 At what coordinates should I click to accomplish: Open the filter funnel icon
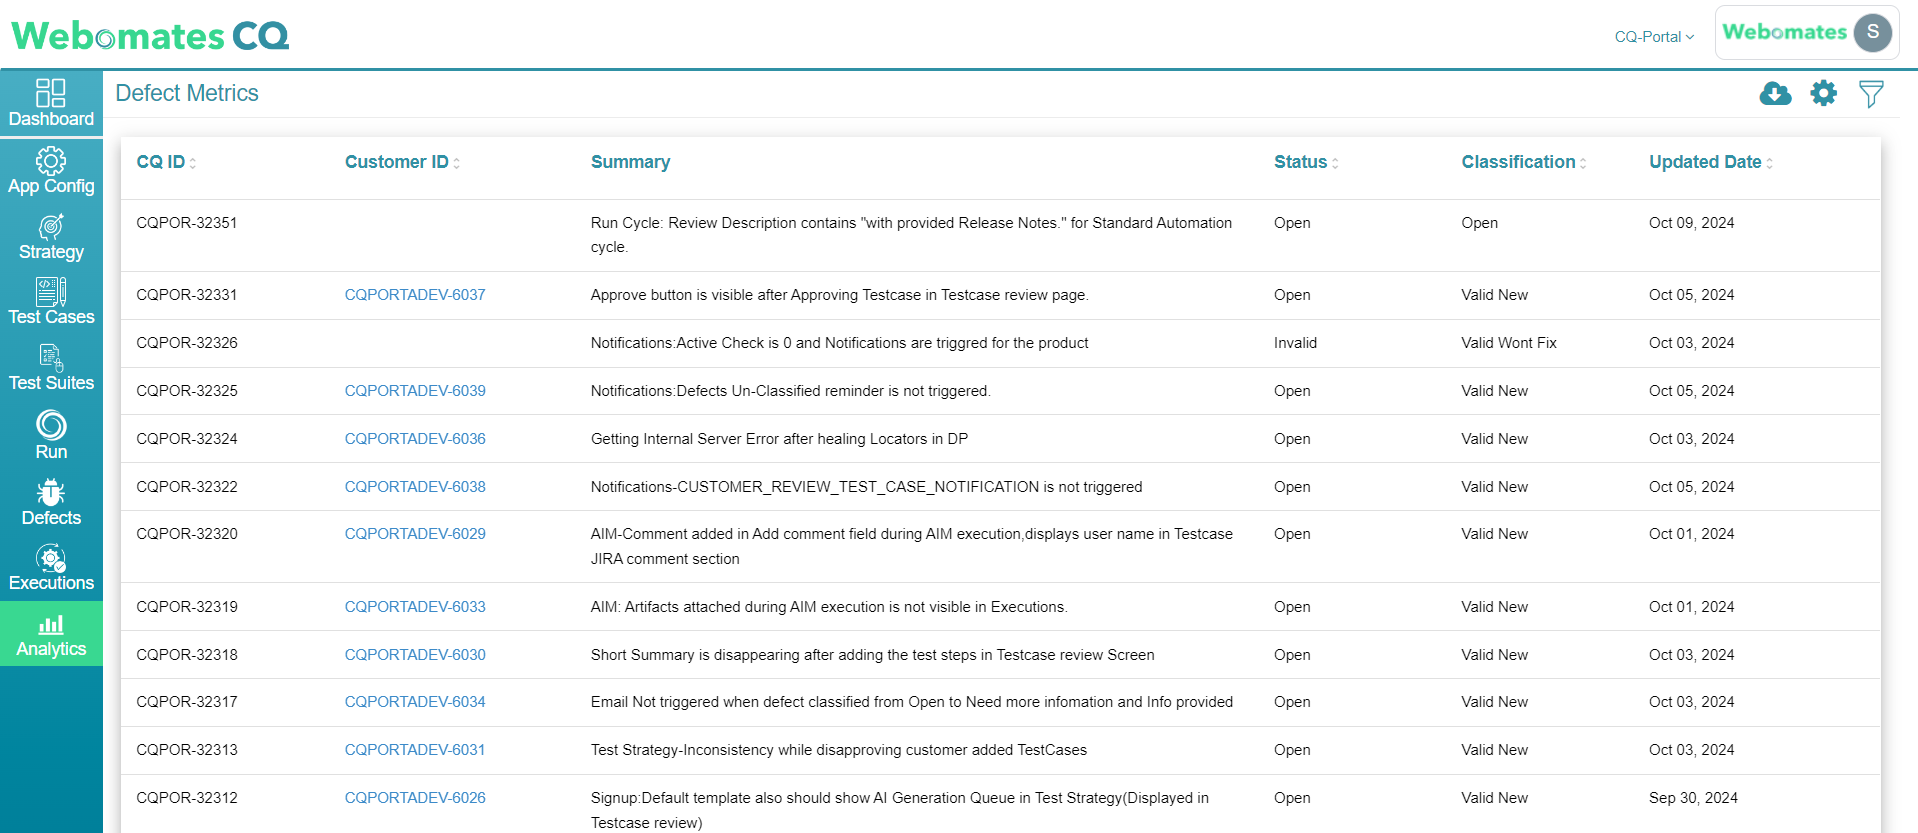(1871, 94)
